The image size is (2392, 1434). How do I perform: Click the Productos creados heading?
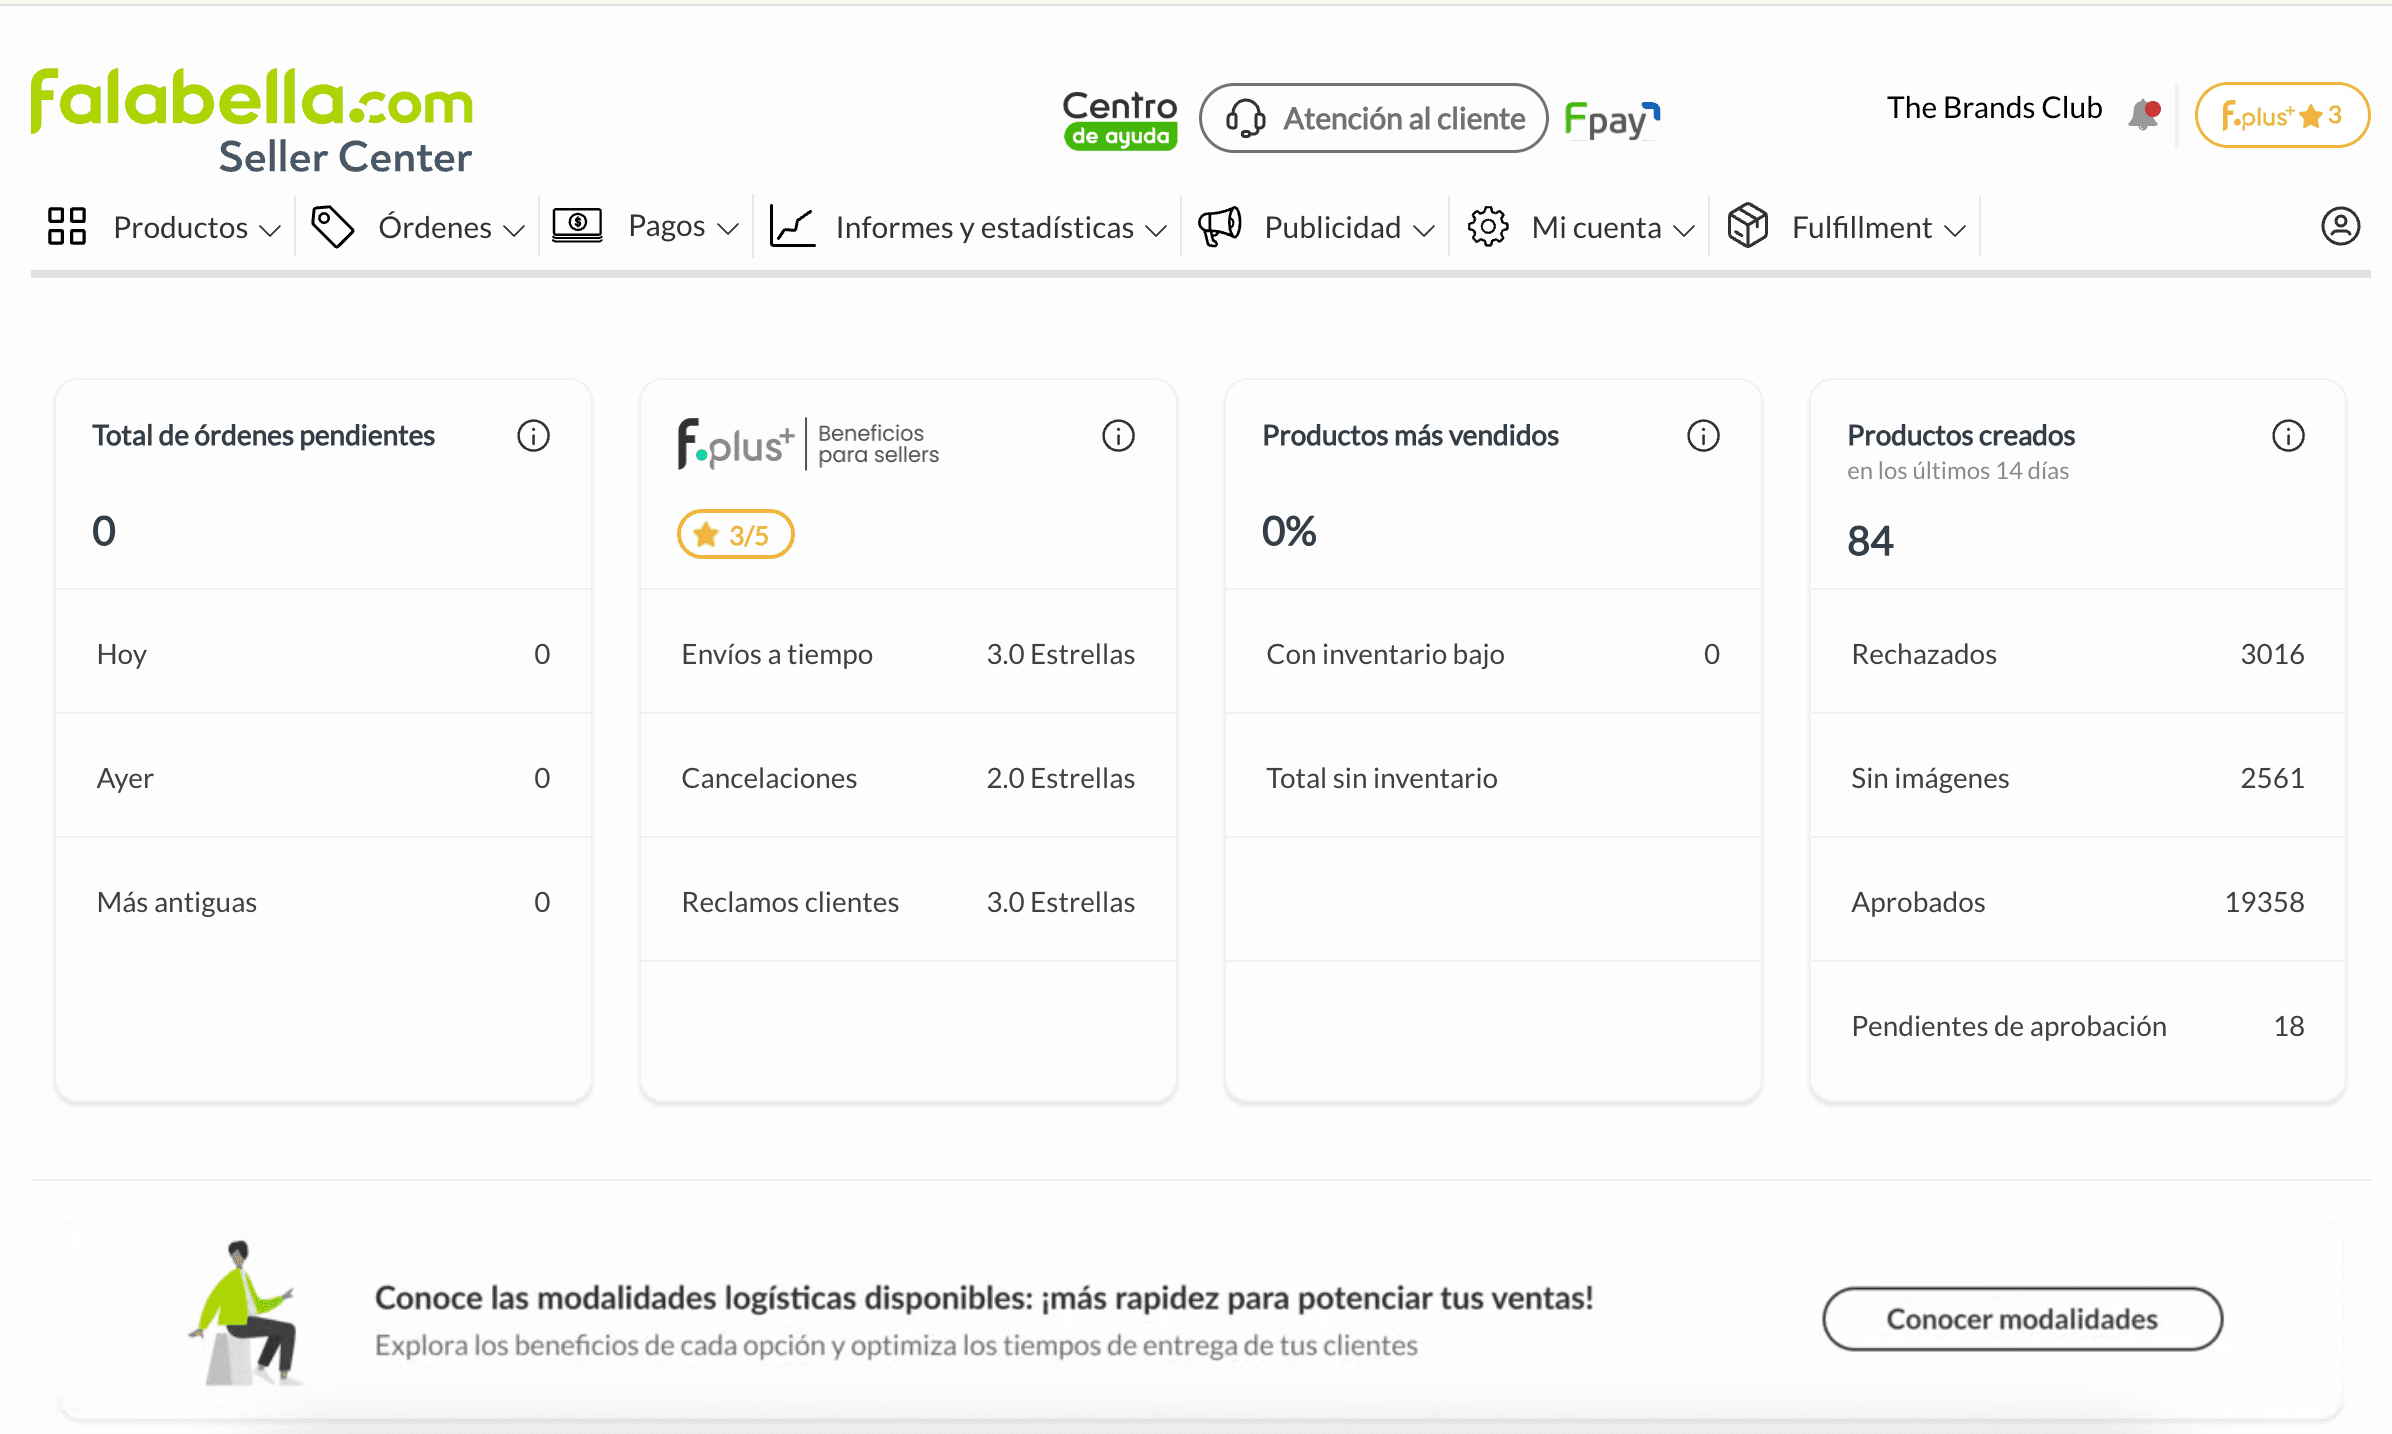(1961, 436)
